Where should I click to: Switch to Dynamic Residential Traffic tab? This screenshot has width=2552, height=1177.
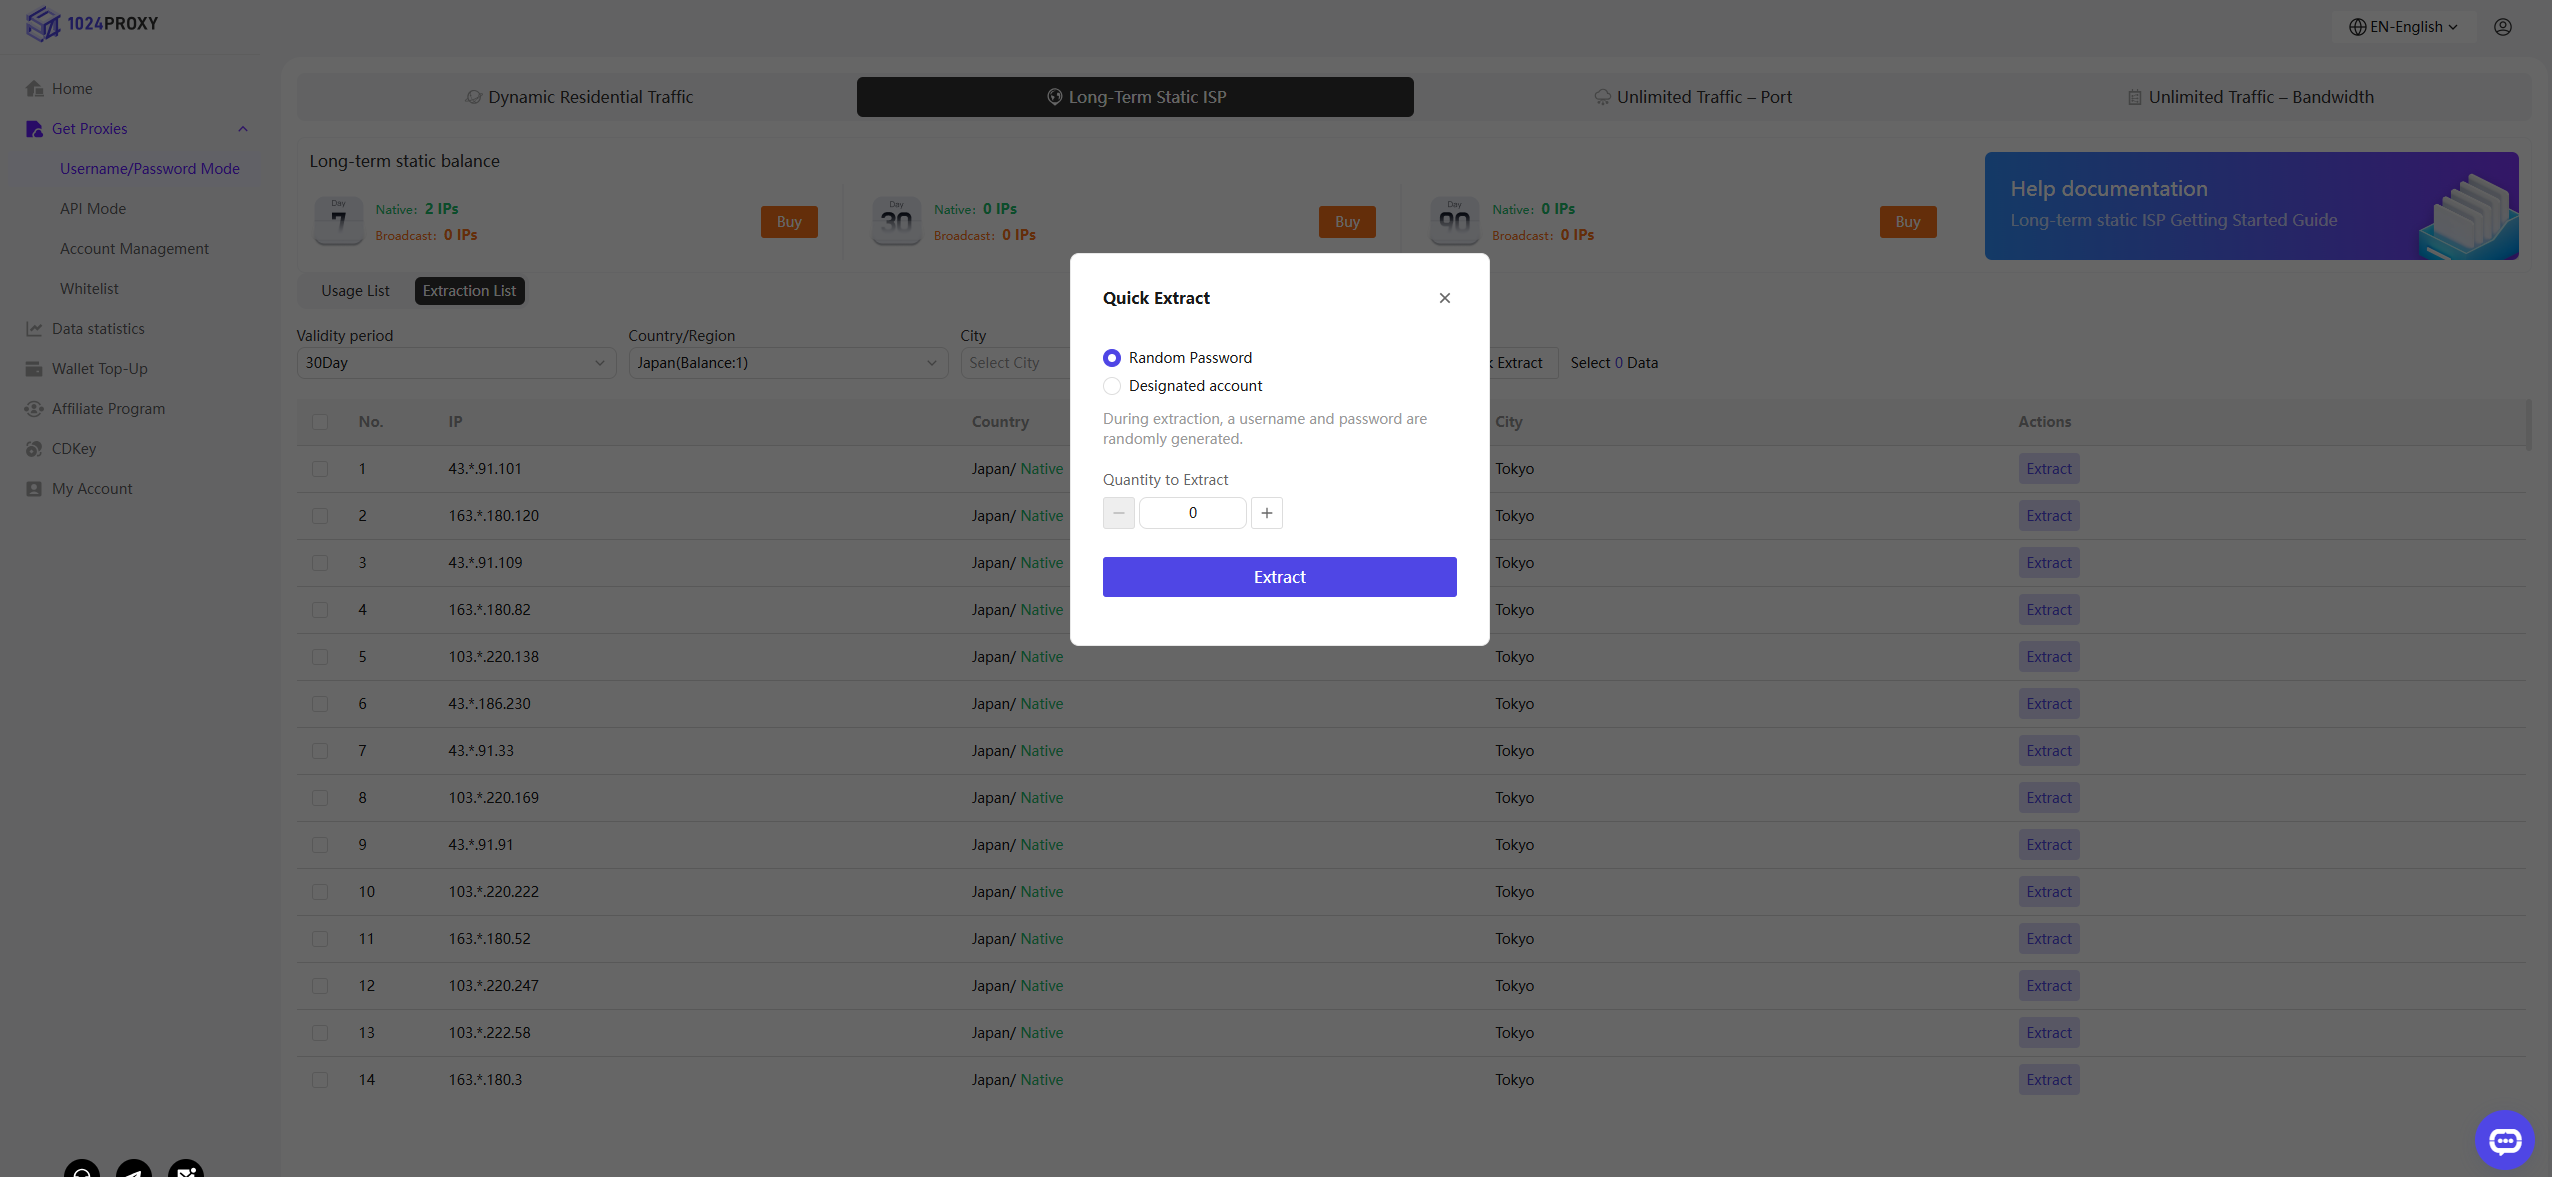[579, 97]
